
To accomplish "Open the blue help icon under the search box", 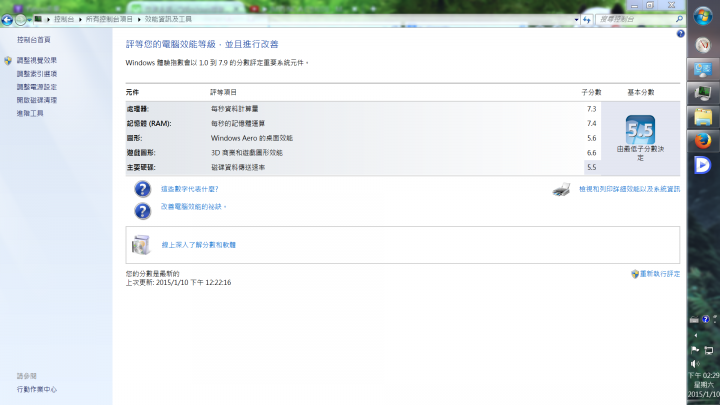I will point(681,34).
